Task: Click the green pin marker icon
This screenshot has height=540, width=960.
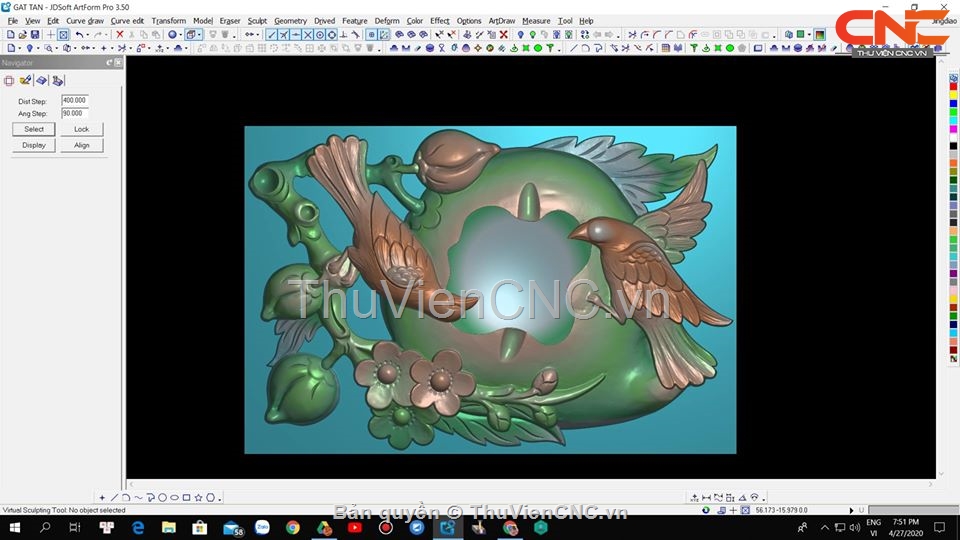Action: coord(533,35)
